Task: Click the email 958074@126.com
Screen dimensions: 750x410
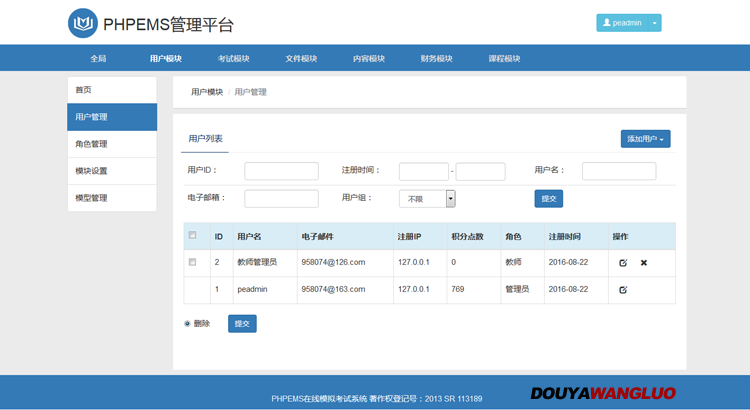Action: click(333, 262)
